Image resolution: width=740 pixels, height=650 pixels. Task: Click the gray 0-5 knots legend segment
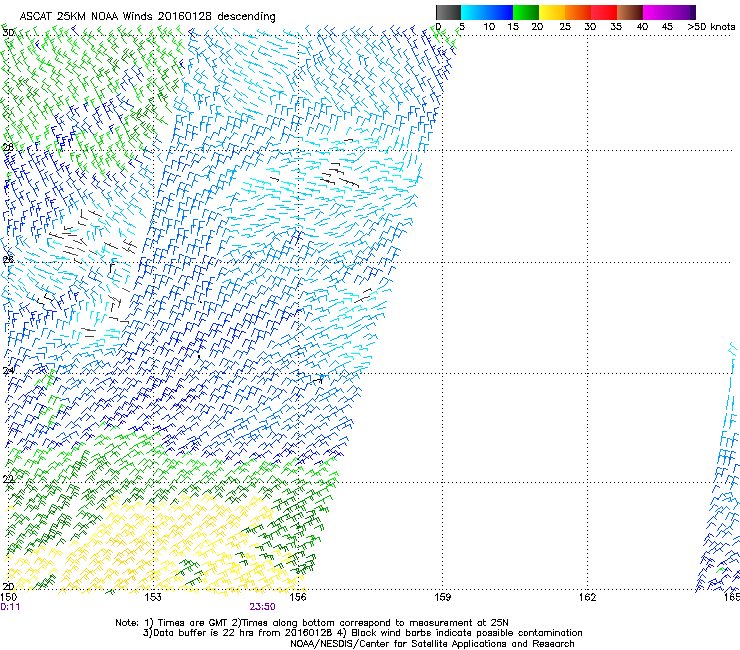pyautogui.click(x=448, y=12)
